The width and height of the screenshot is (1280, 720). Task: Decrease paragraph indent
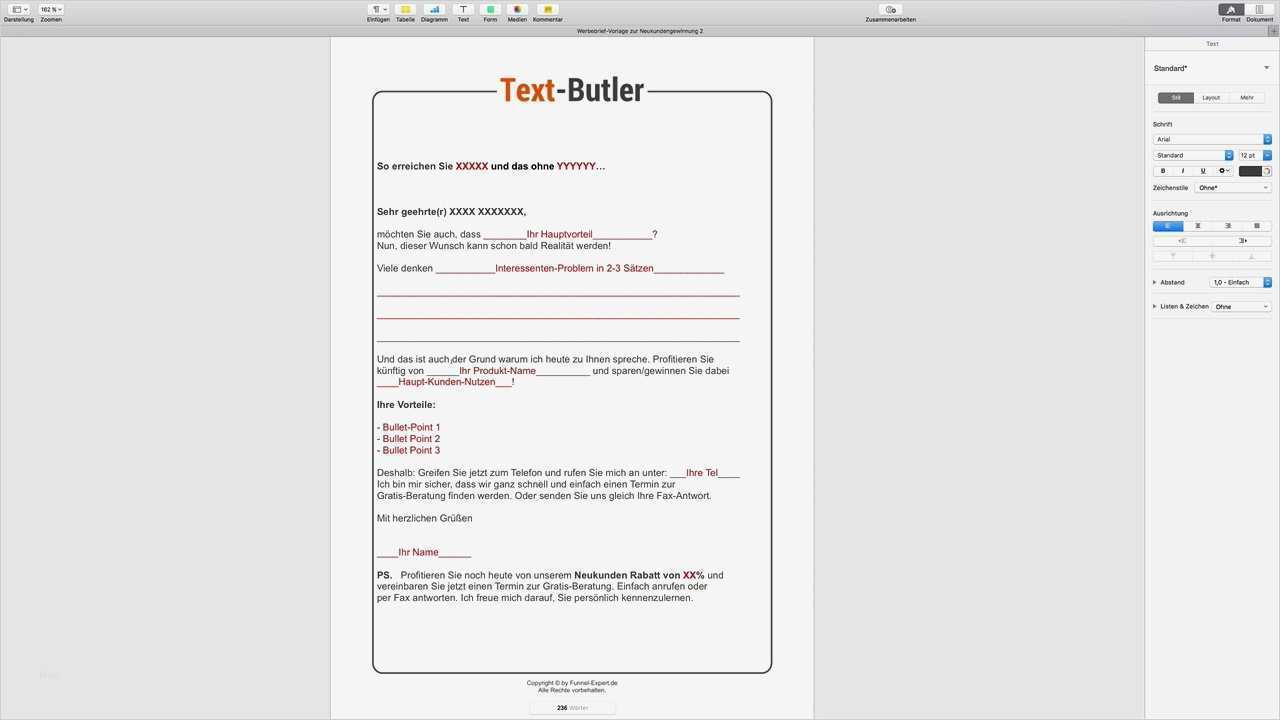pos(1183,241)
